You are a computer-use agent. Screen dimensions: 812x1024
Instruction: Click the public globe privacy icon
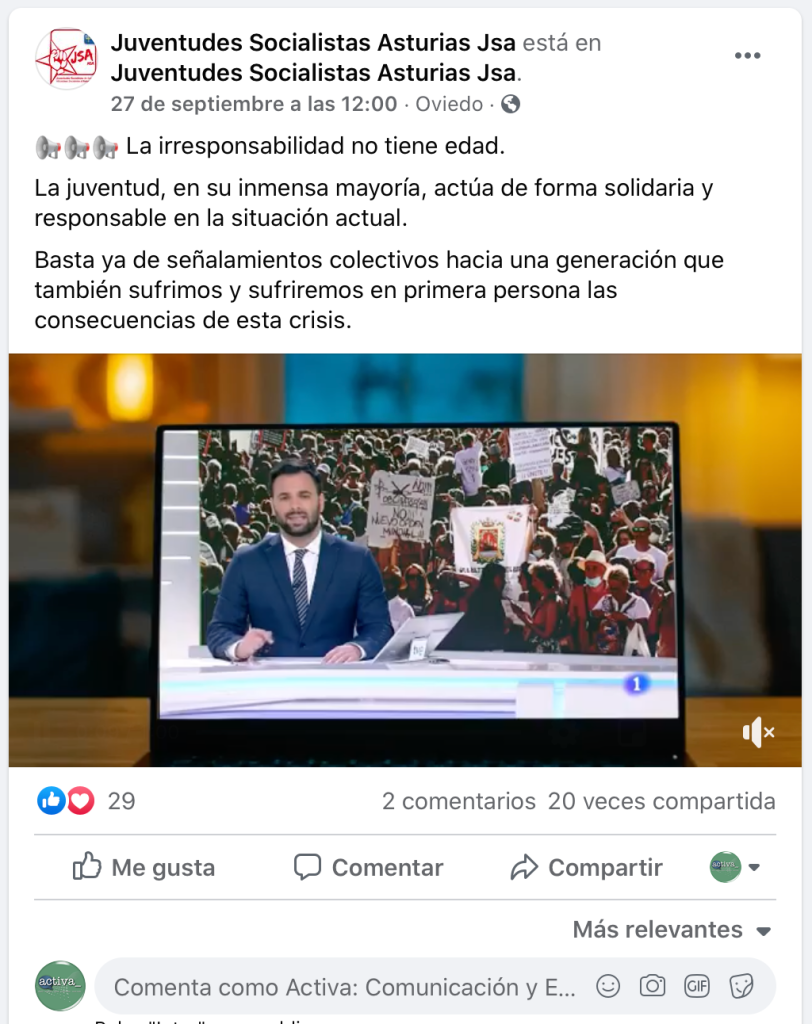[x=511, y=104]
